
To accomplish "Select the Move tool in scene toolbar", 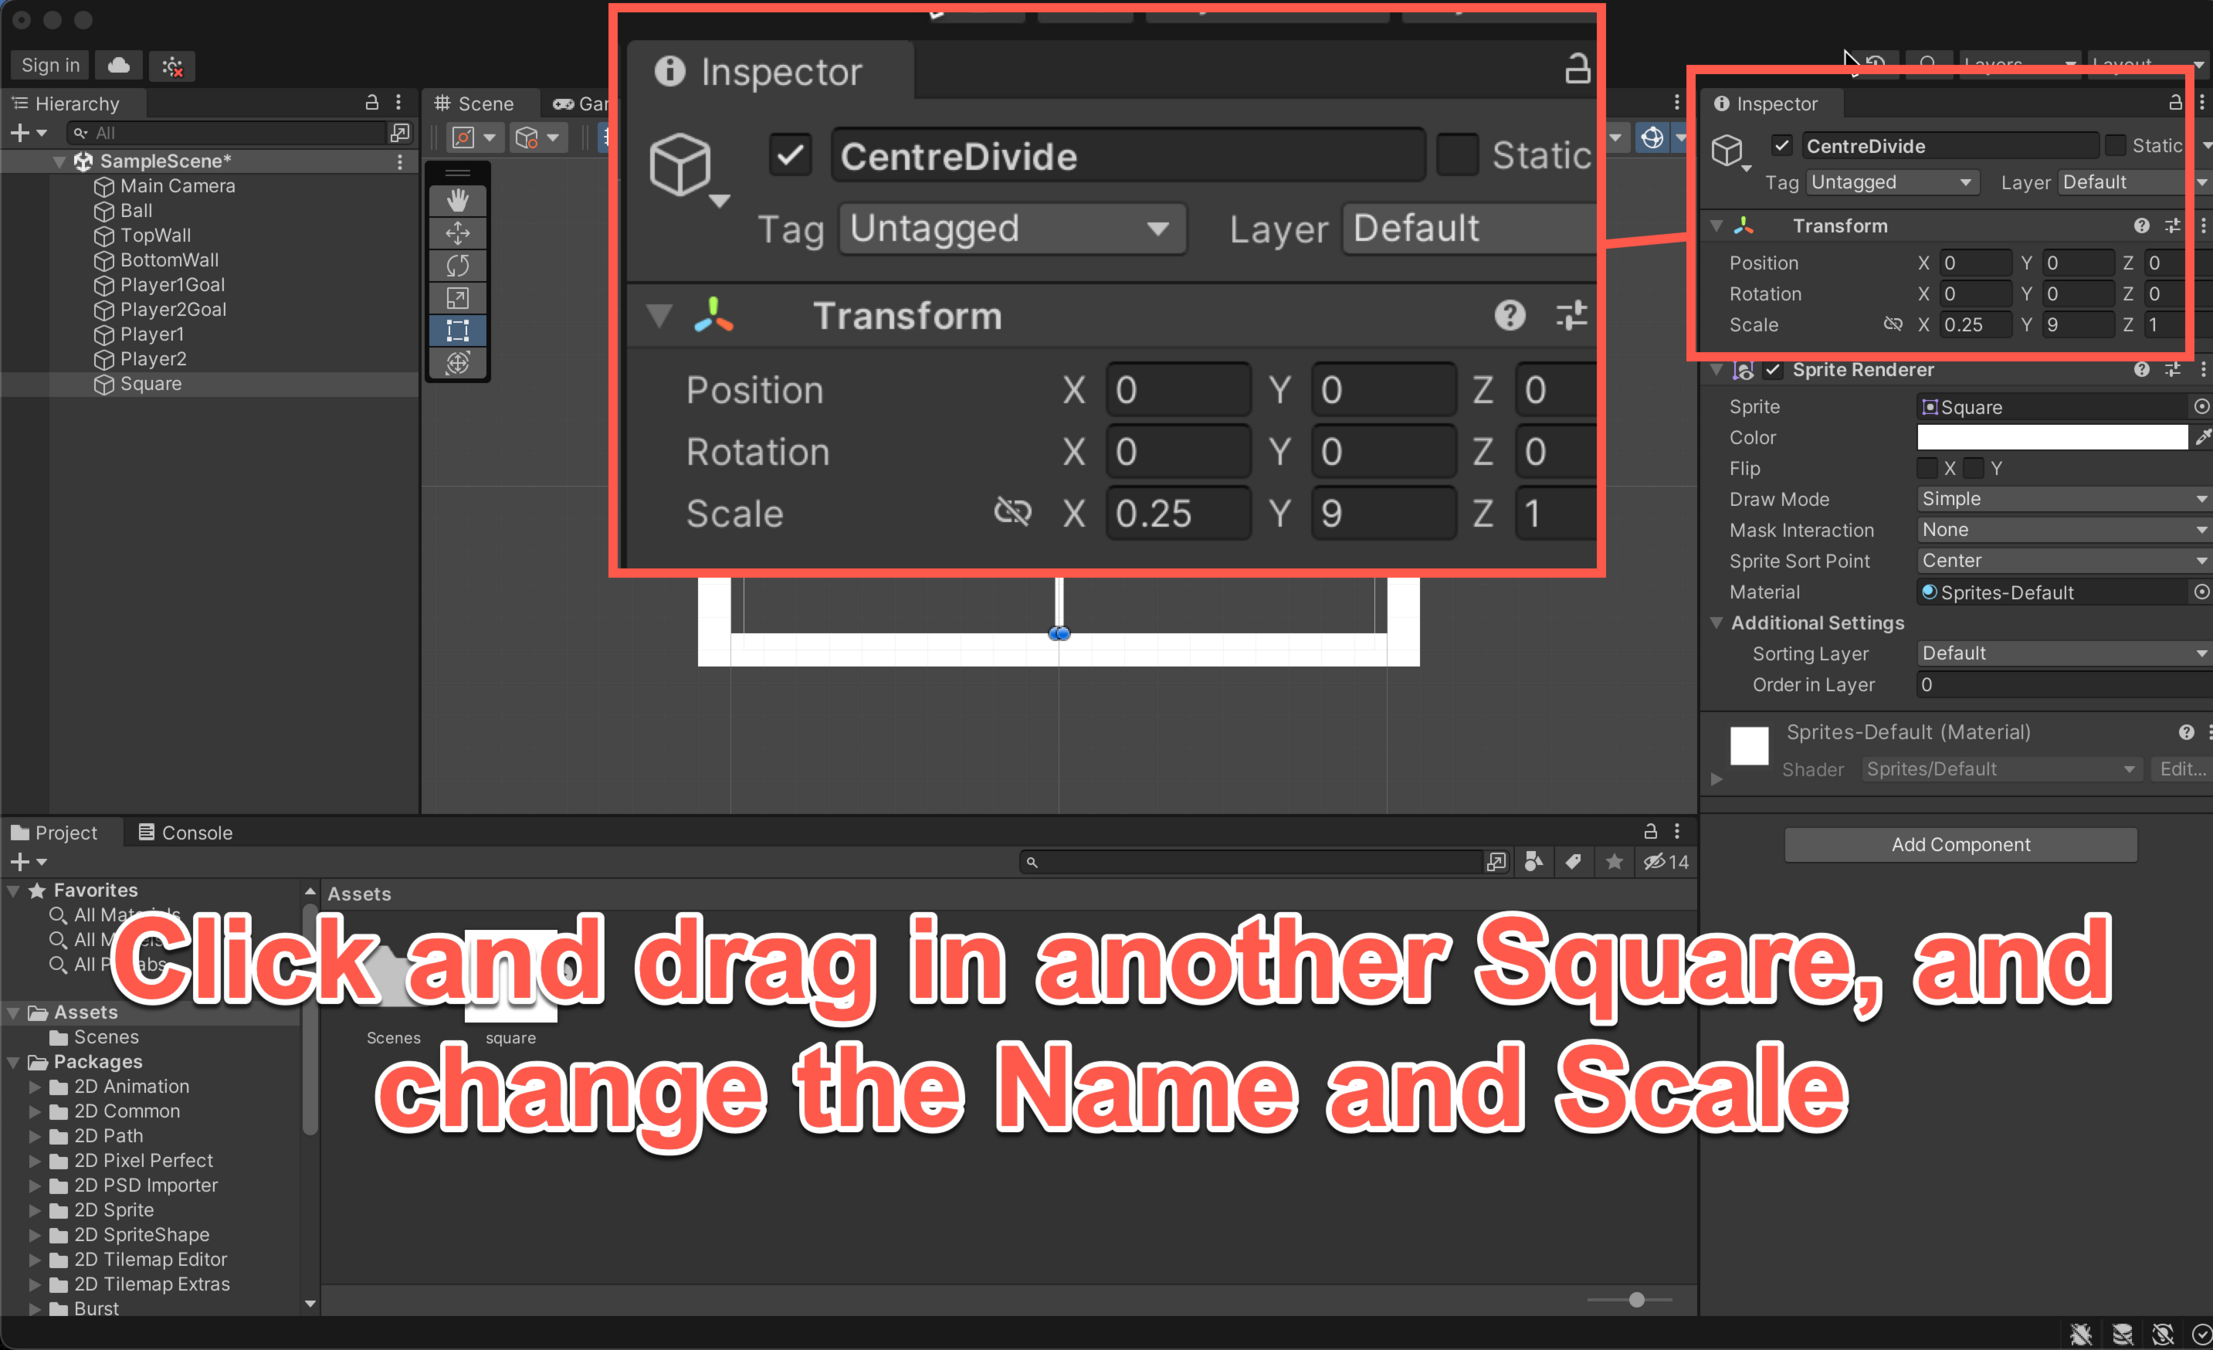I will (458, 233).
